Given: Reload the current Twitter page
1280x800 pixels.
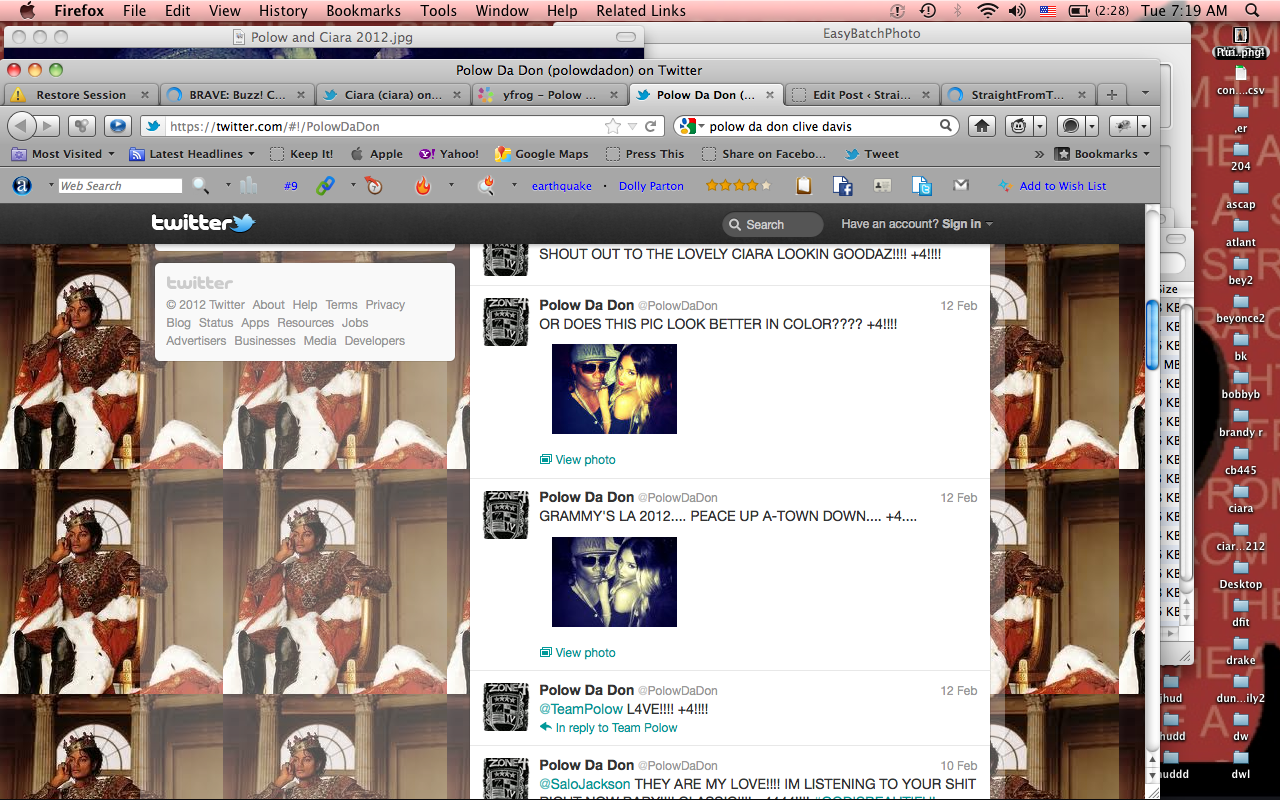Looking at the screenshot, I should tap(651, 126).
